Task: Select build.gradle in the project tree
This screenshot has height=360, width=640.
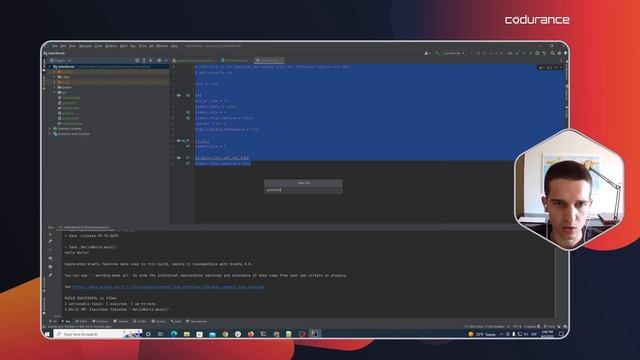Action: pos(69,108)
